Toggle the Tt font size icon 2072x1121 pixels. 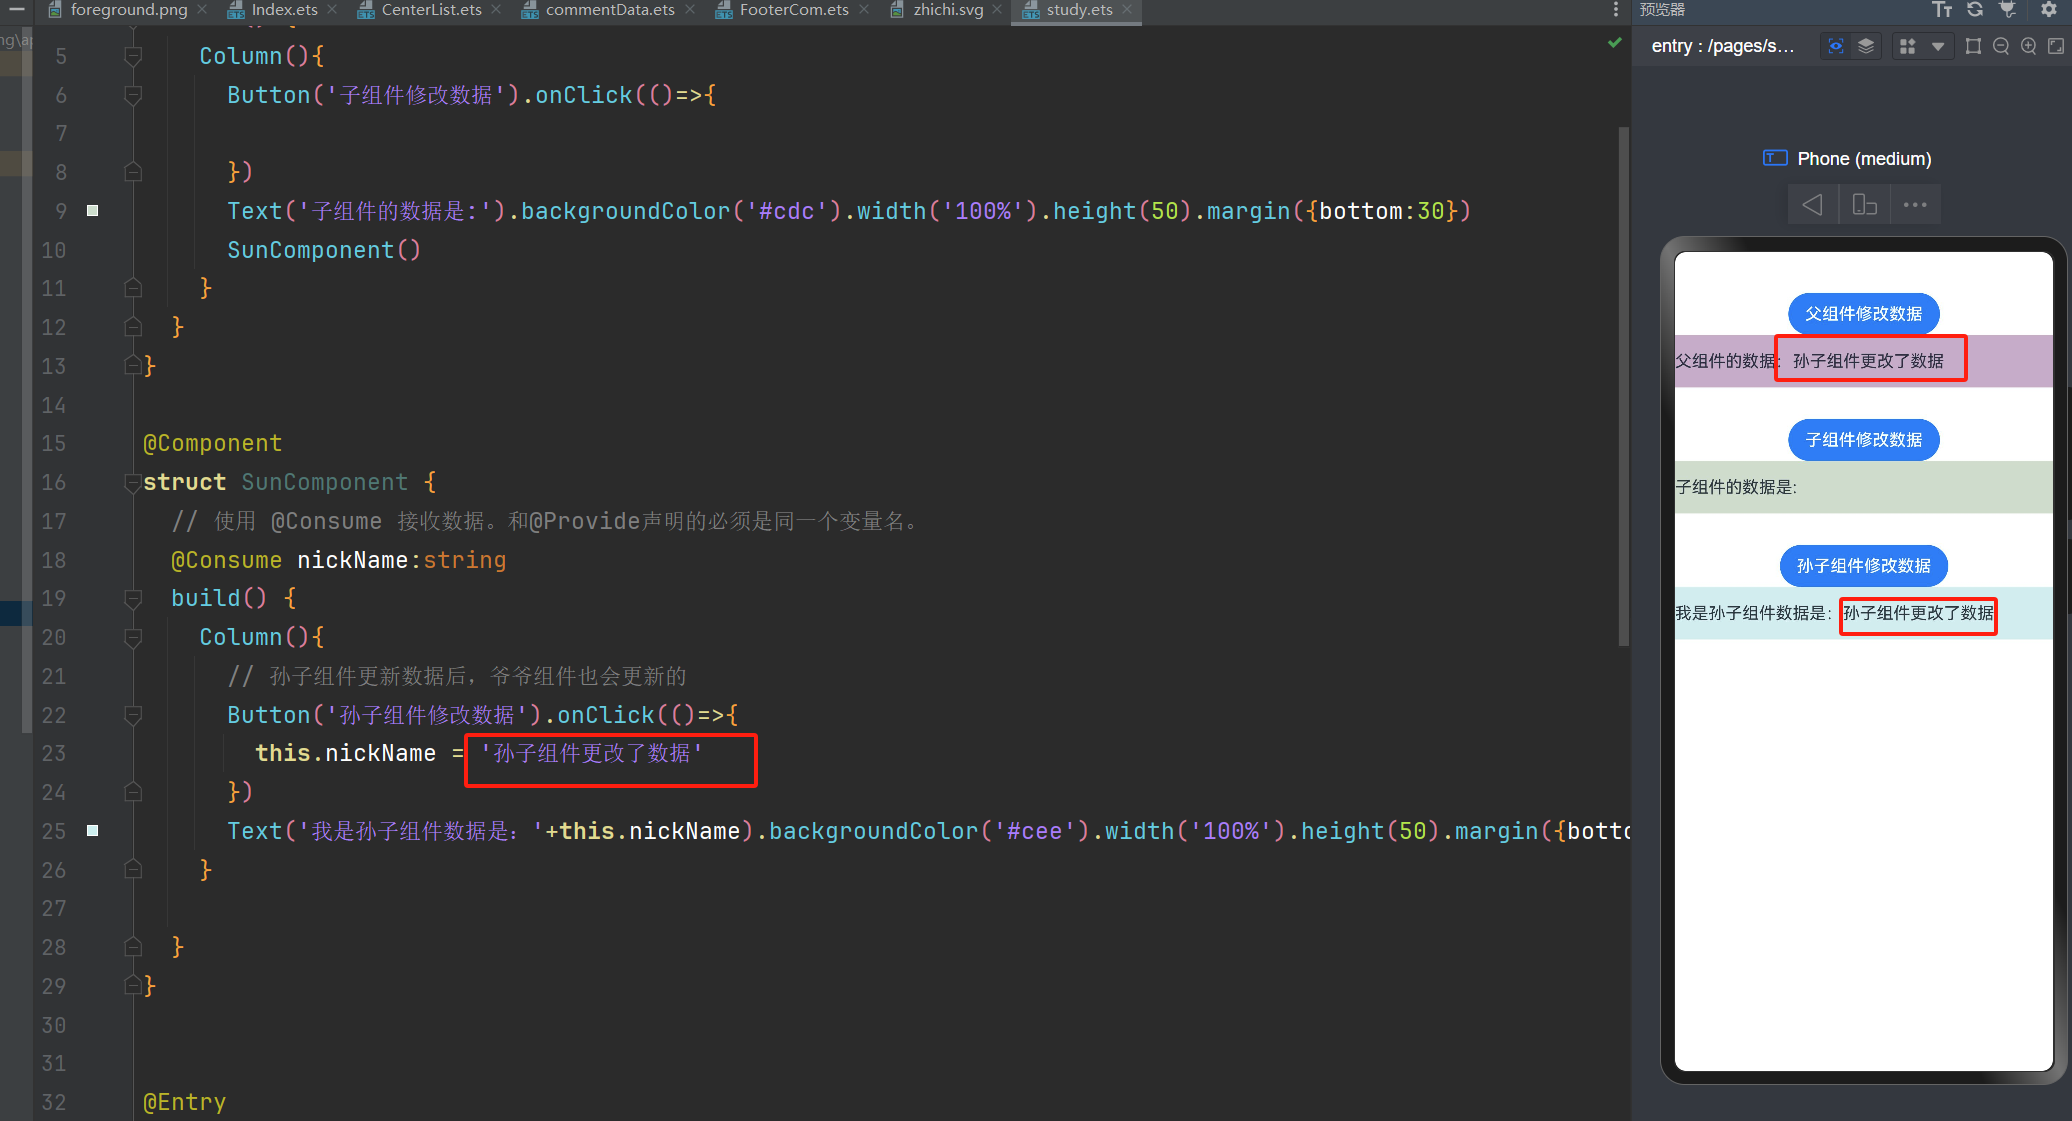tap(1942, 10)
